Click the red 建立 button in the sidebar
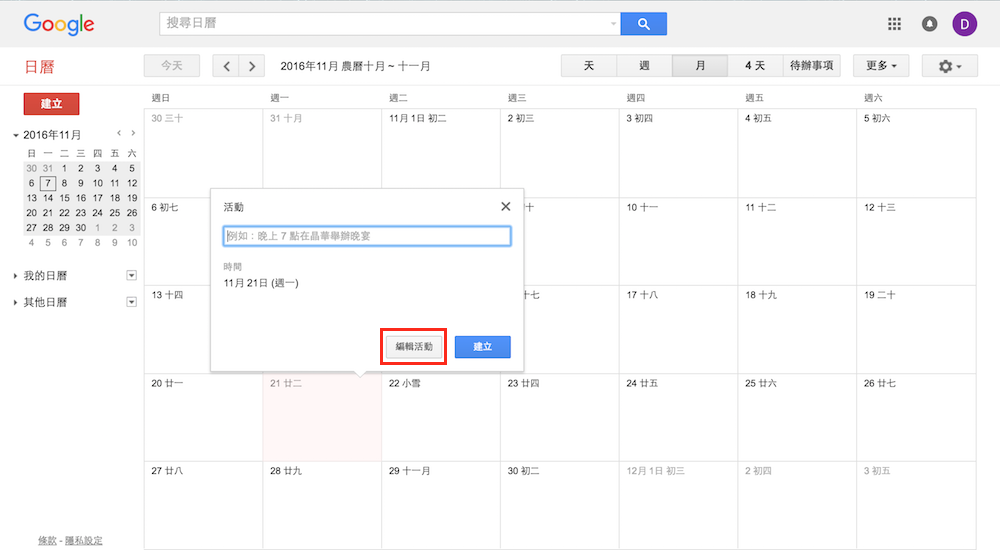 tap(51, 104)
